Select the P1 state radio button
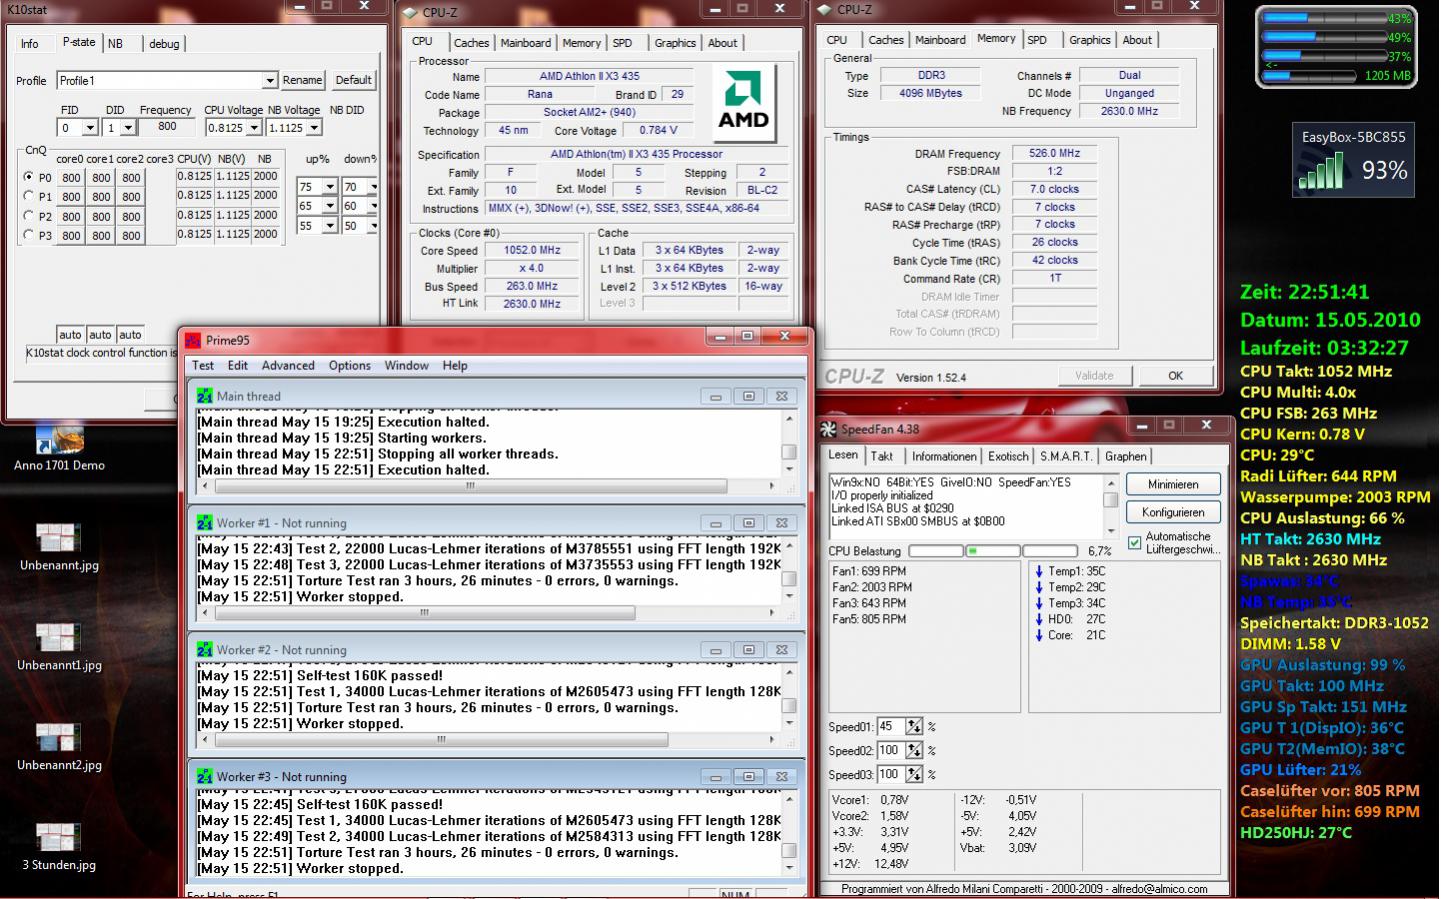 (28, 196)
